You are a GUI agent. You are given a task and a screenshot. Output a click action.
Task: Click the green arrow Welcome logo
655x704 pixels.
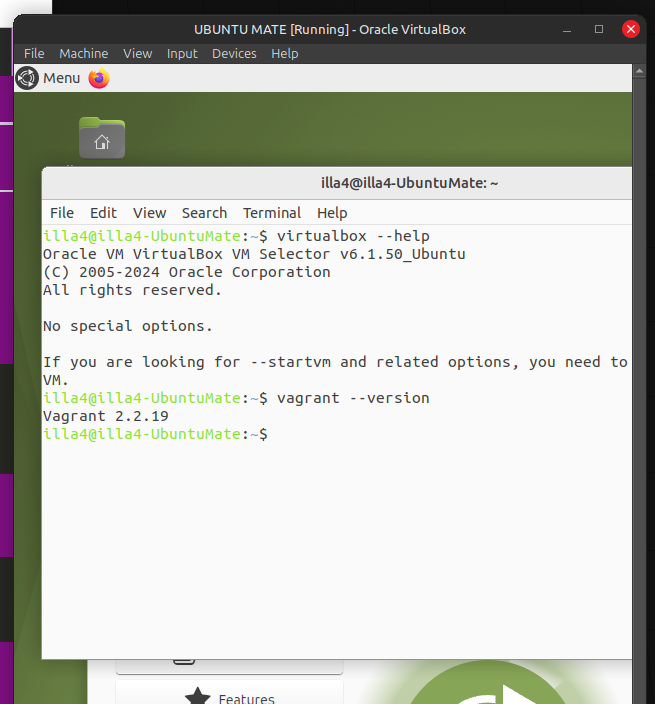(490, 690)
